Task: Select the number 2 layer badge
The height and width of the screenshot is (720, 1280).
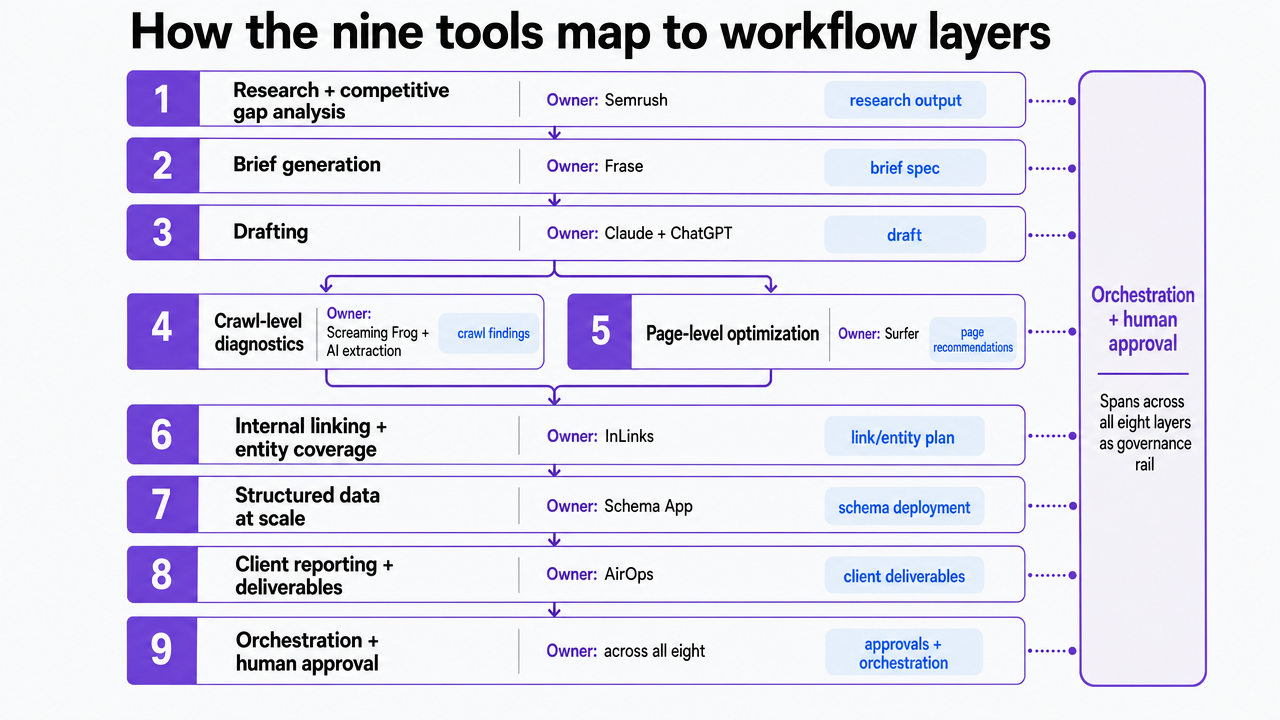Action: point(162,166)
